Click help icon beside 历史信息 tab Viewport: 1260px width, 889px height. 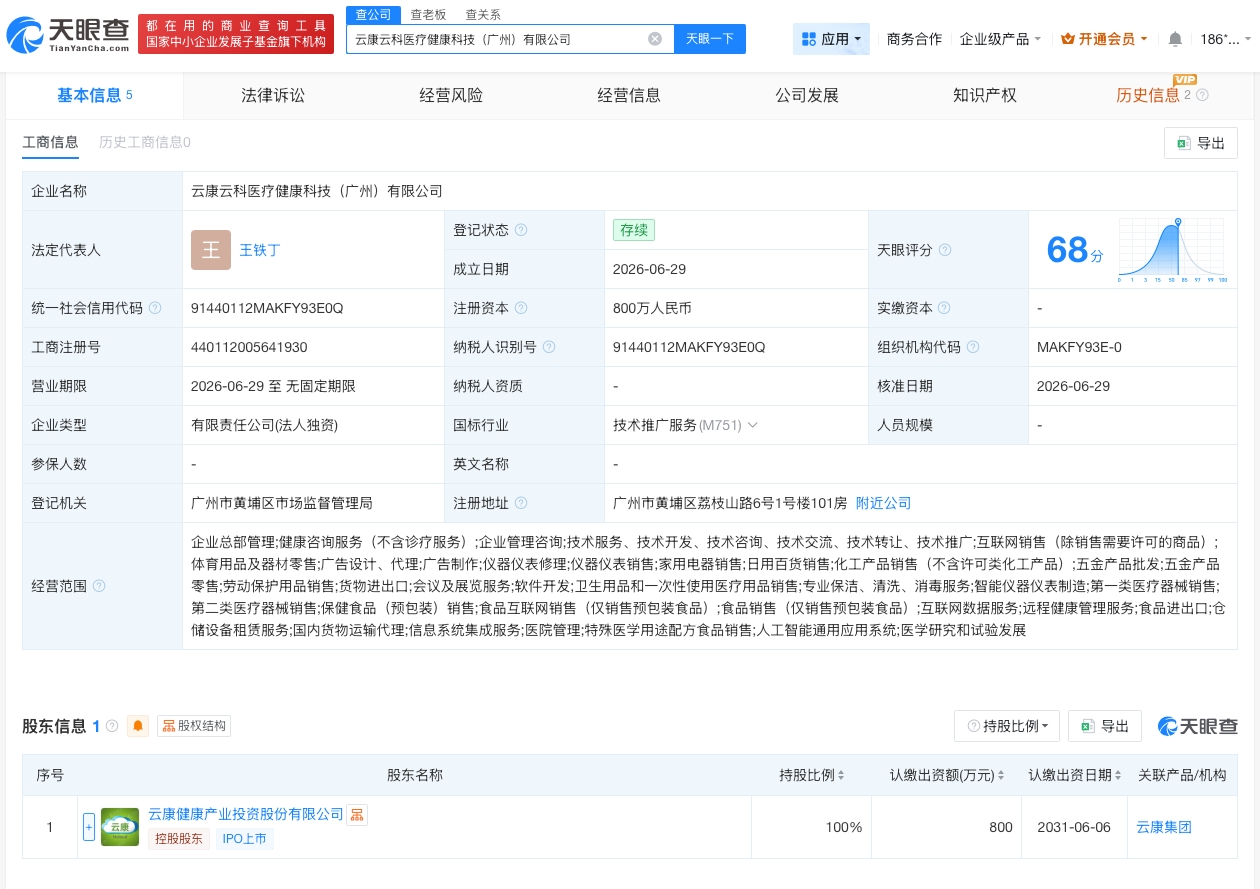coord(1203,95)
